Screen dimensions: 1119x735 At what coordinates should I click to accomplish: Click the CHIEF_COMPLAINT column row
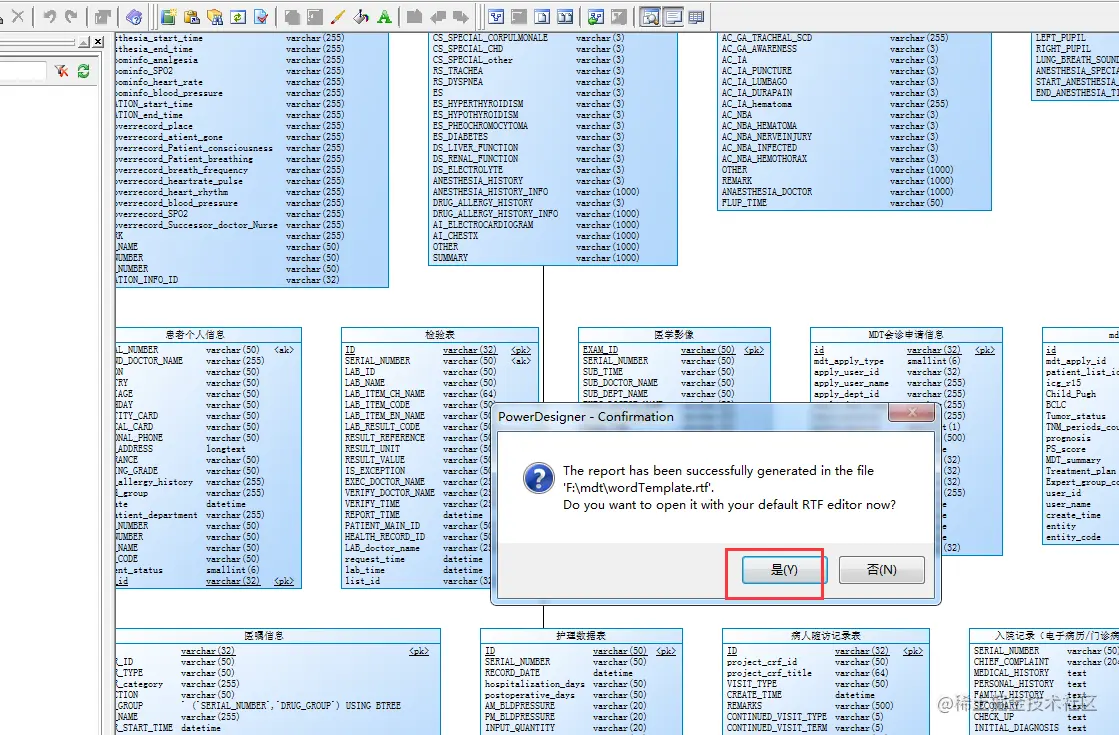tap(1045, 662)
